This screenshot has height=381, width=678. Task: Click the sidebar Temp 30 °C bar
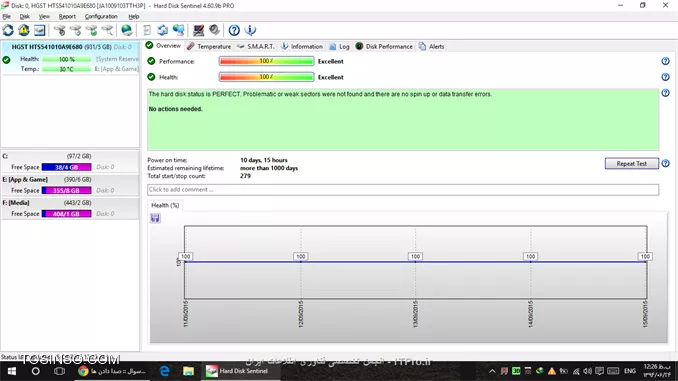(67, 69)
